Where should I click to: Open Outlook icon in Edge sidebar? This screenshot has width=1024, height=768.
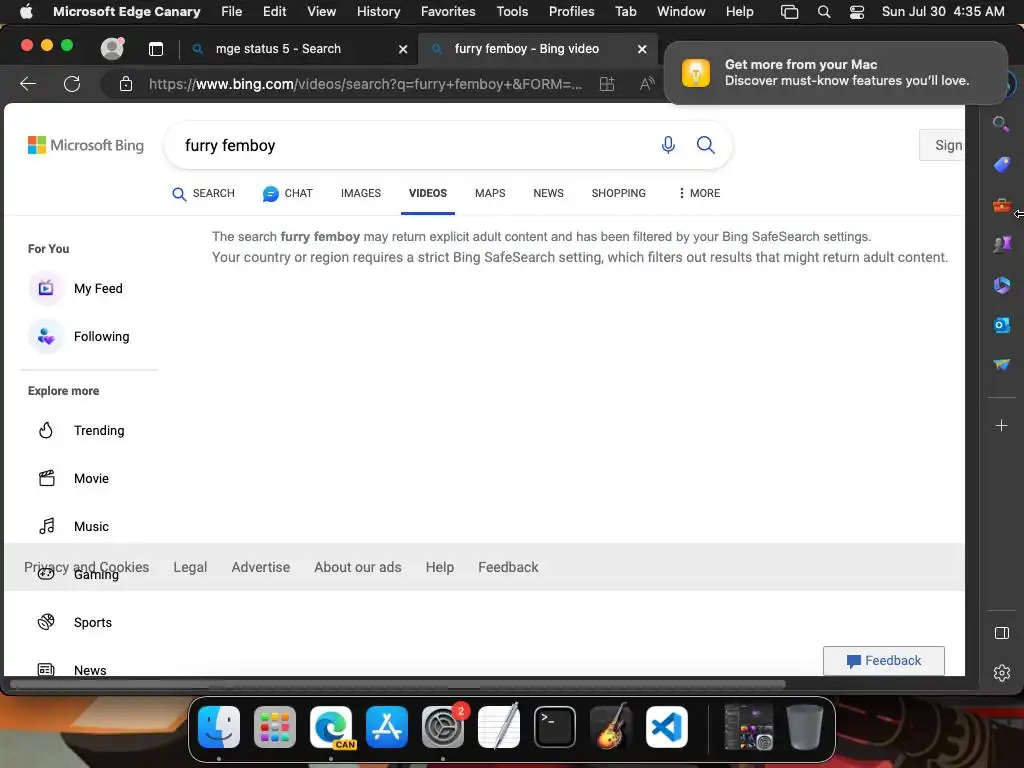(1001, 325)
